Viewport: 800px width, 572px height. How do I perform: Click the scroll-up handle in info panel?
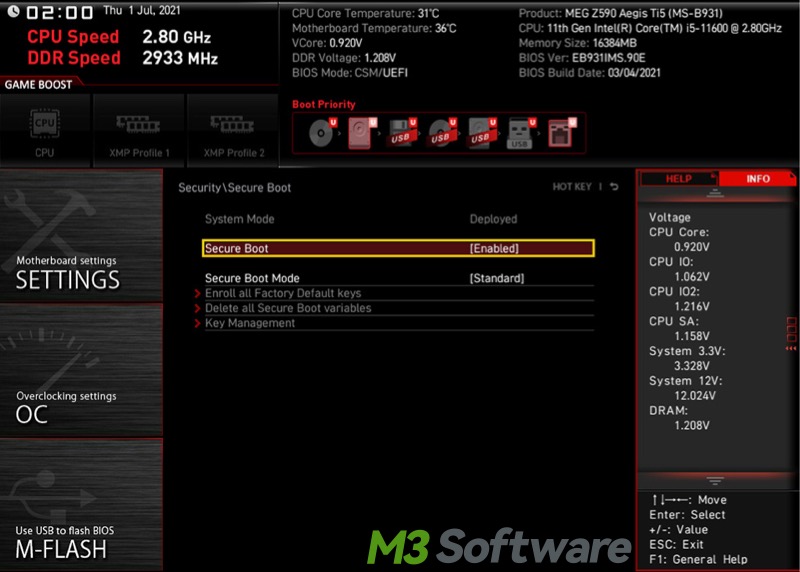[715, 193]
